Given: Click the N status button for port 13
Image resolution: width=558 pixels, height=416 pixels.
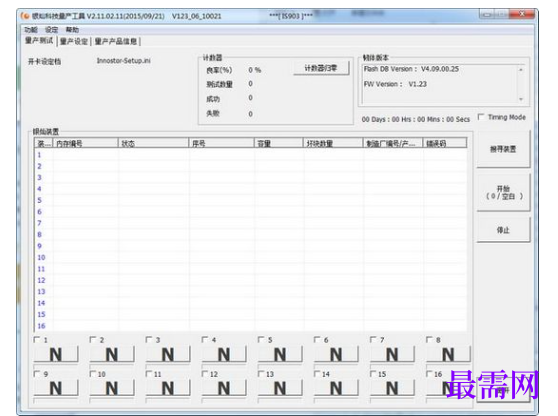Looking at the screenshot, I should click(280, 388).
